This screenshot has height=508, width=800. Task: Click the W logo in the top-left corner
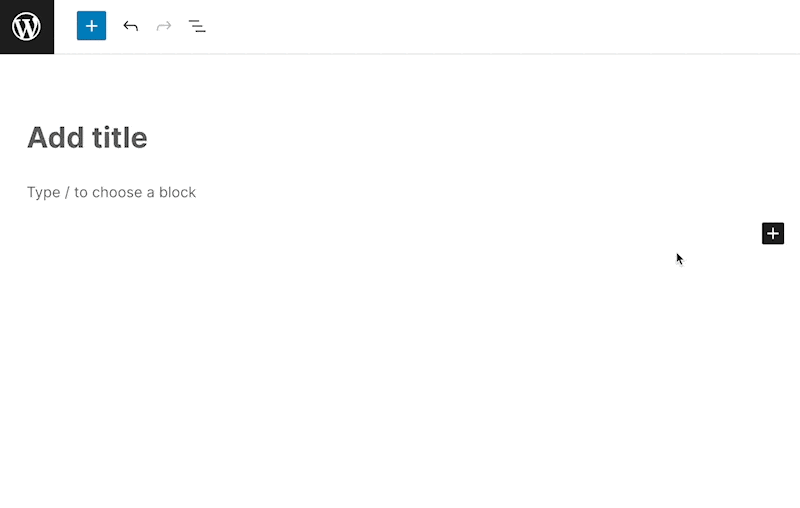[26, 26]
